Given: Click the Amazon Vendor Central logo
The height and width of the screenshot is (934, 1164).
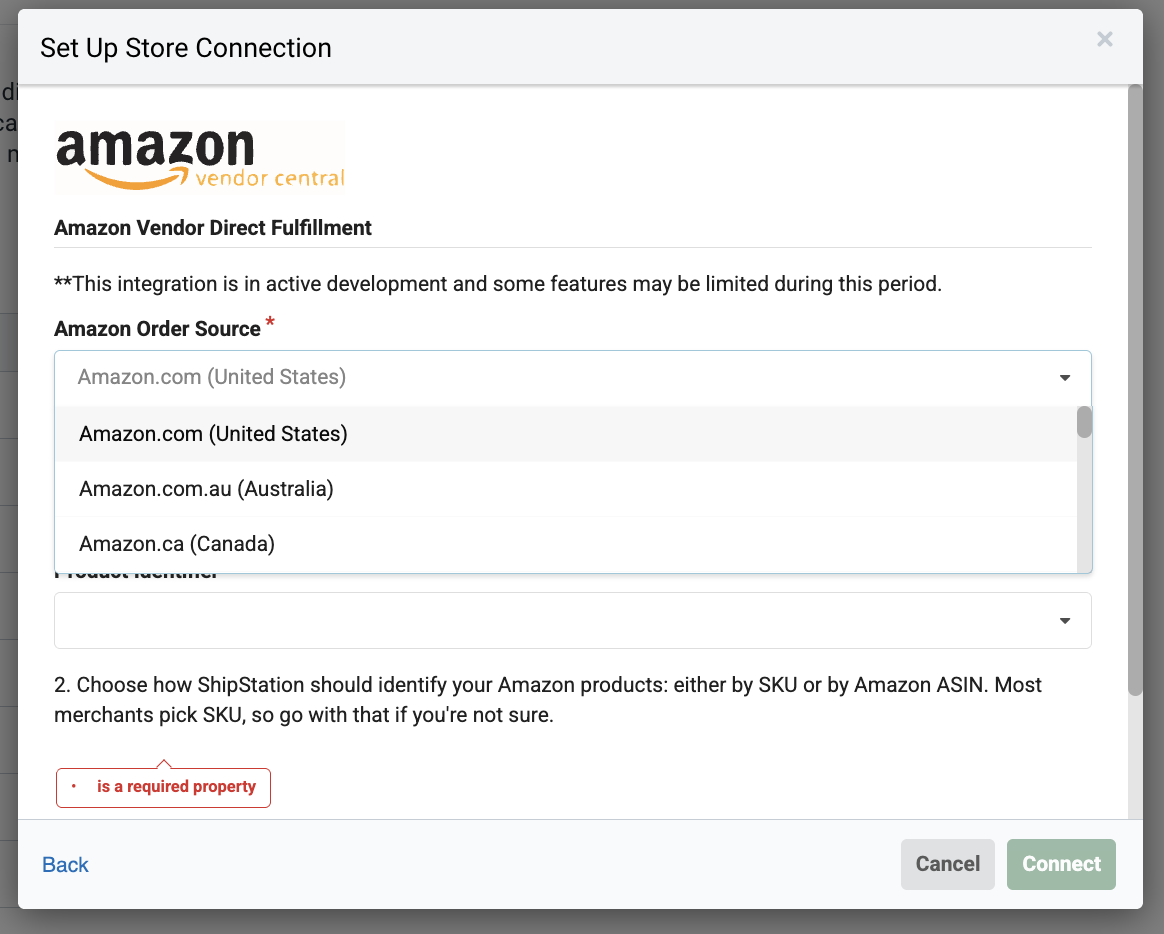Looking at the screenshot, I should coord(199,155).
